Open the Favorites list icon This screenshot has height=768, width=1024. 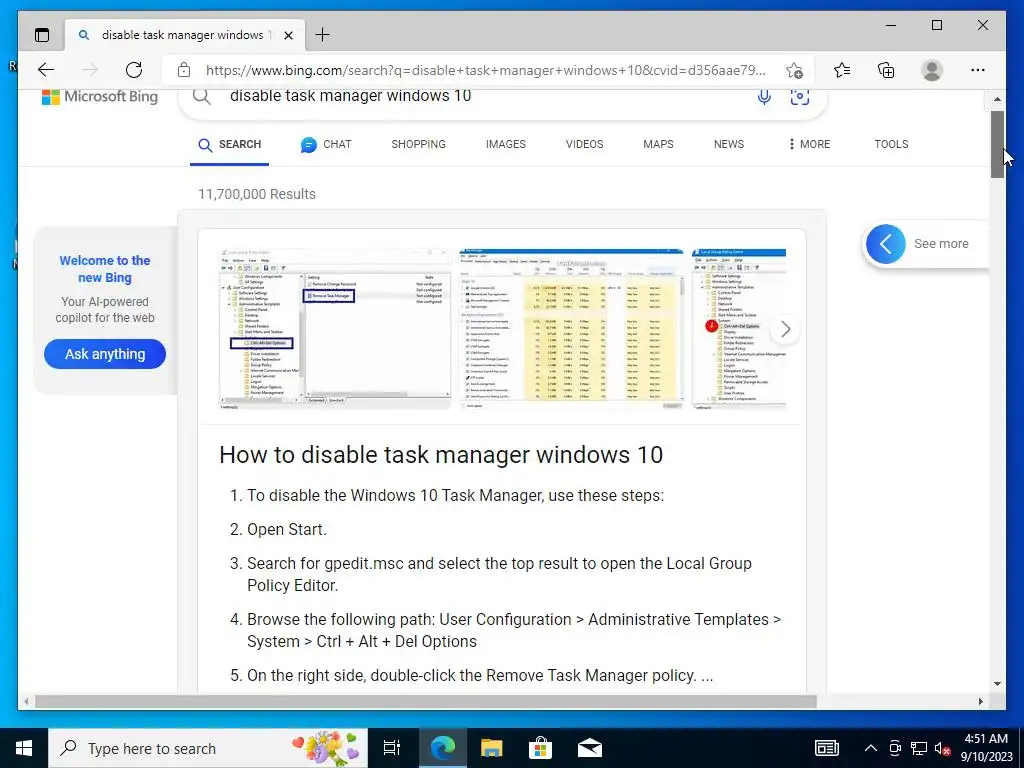[842, 70]
